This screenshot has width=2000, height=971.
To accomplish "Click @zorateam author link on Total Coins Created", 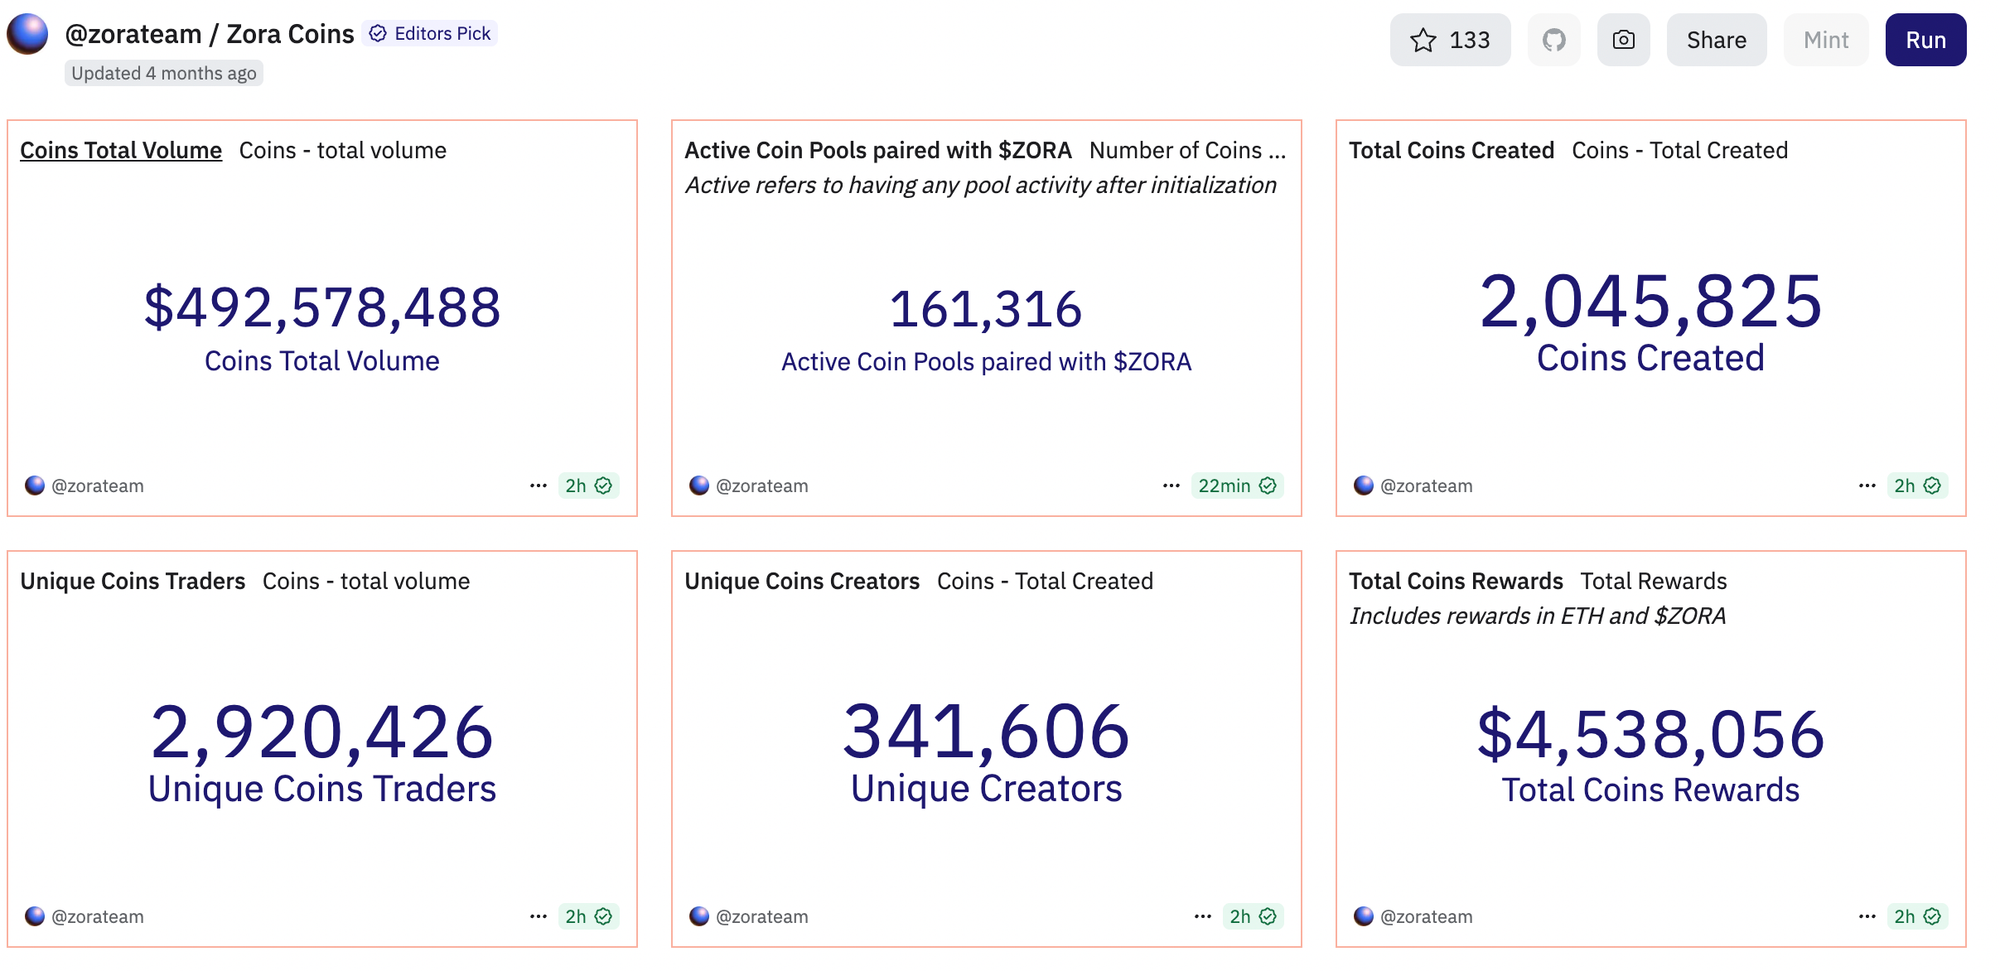I will point(1425,486).
